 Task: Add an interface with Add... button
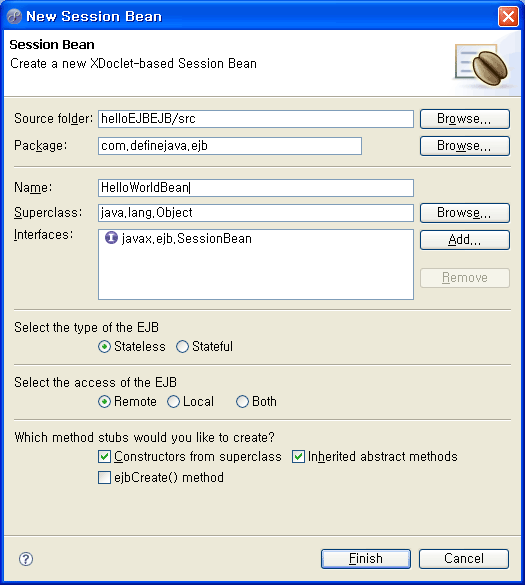click(465, 240)
